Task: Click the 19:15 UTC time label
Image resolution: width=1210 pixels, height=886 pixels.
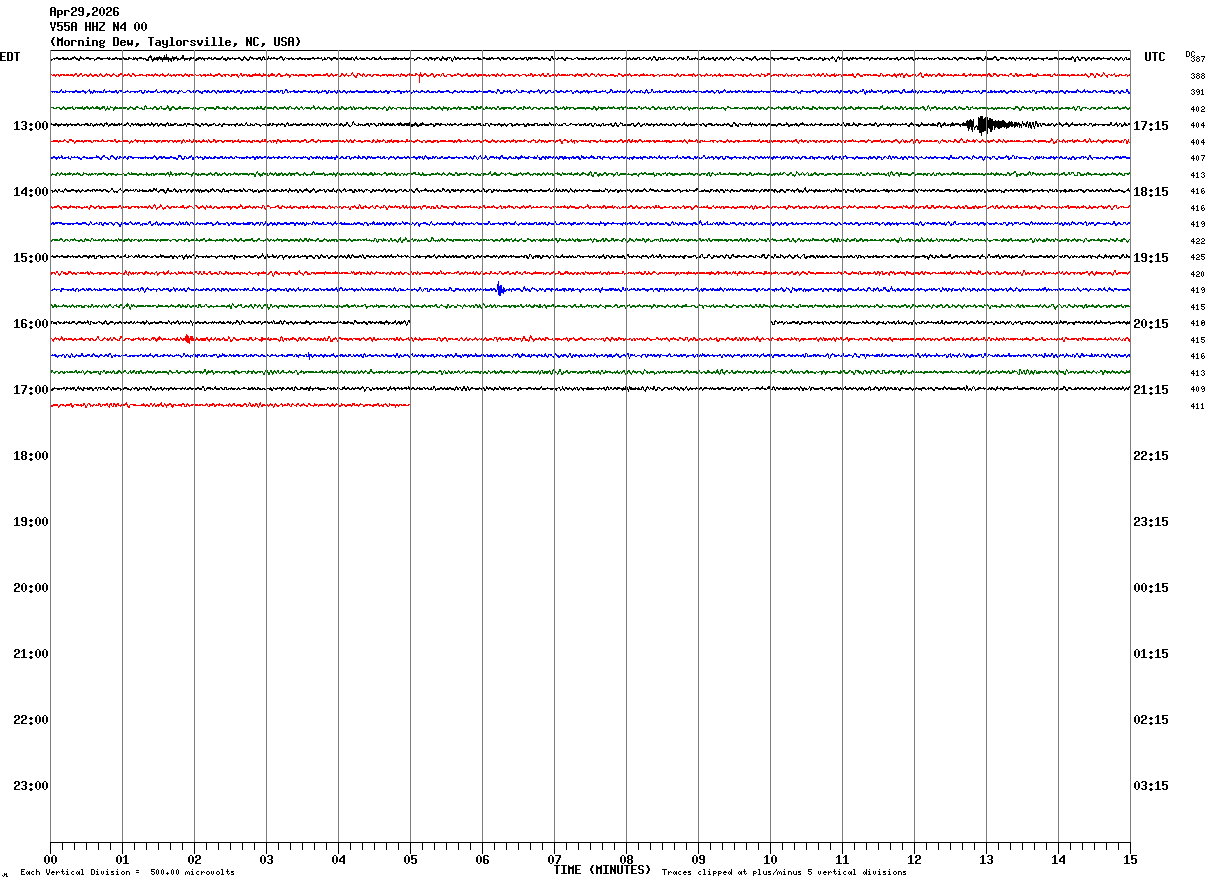Action: 1151,258
